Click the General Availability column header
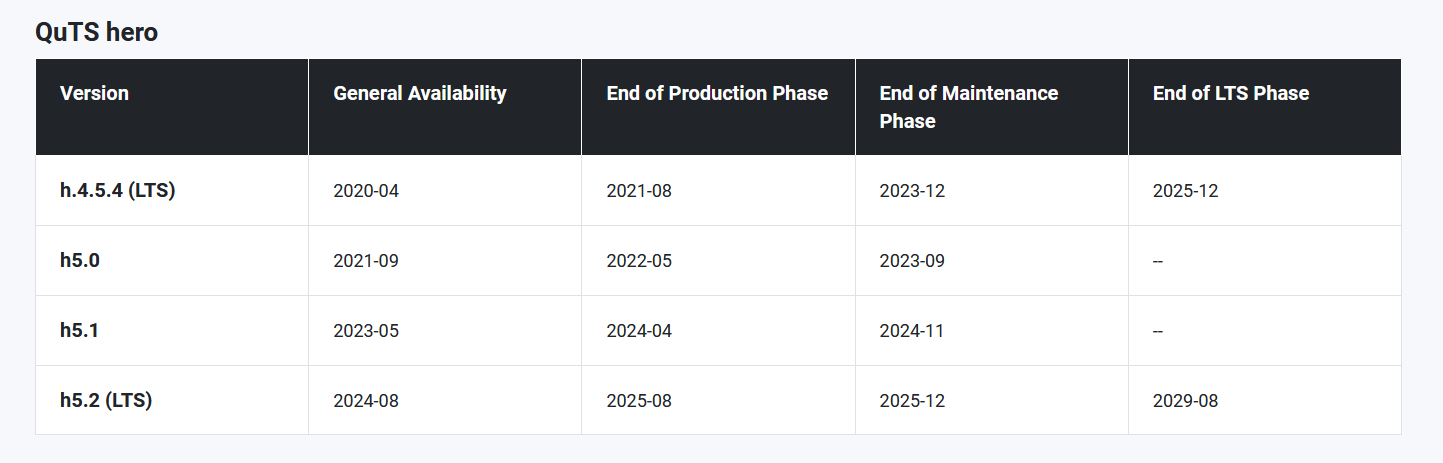The height and width of the screenshot is (463, 1443). point(419,93)
